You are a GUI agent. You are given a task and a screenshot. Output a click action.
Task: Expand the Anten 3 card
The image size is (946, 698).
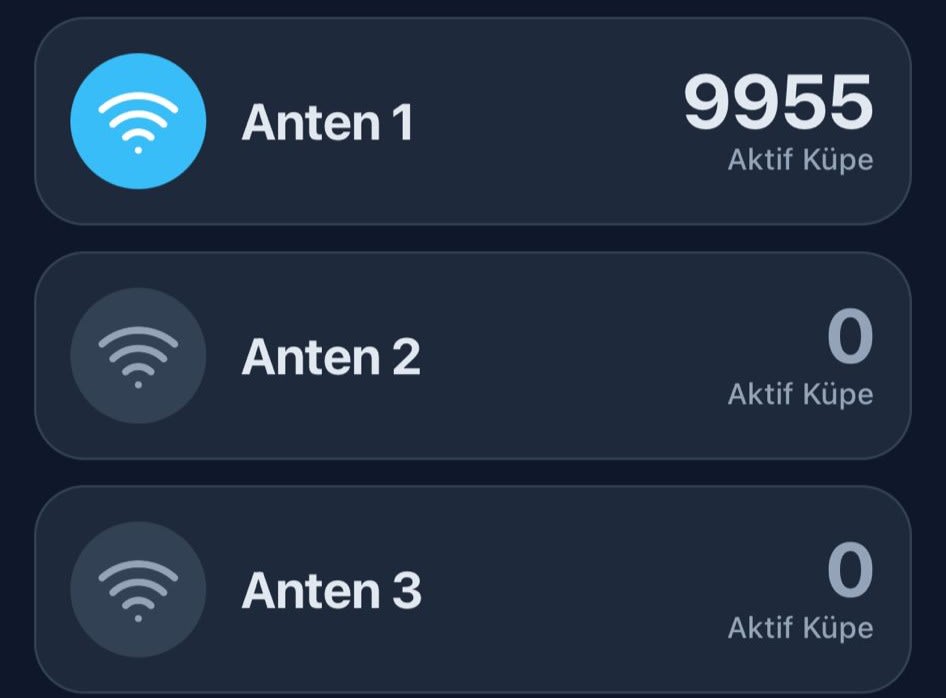pos(473,590)
